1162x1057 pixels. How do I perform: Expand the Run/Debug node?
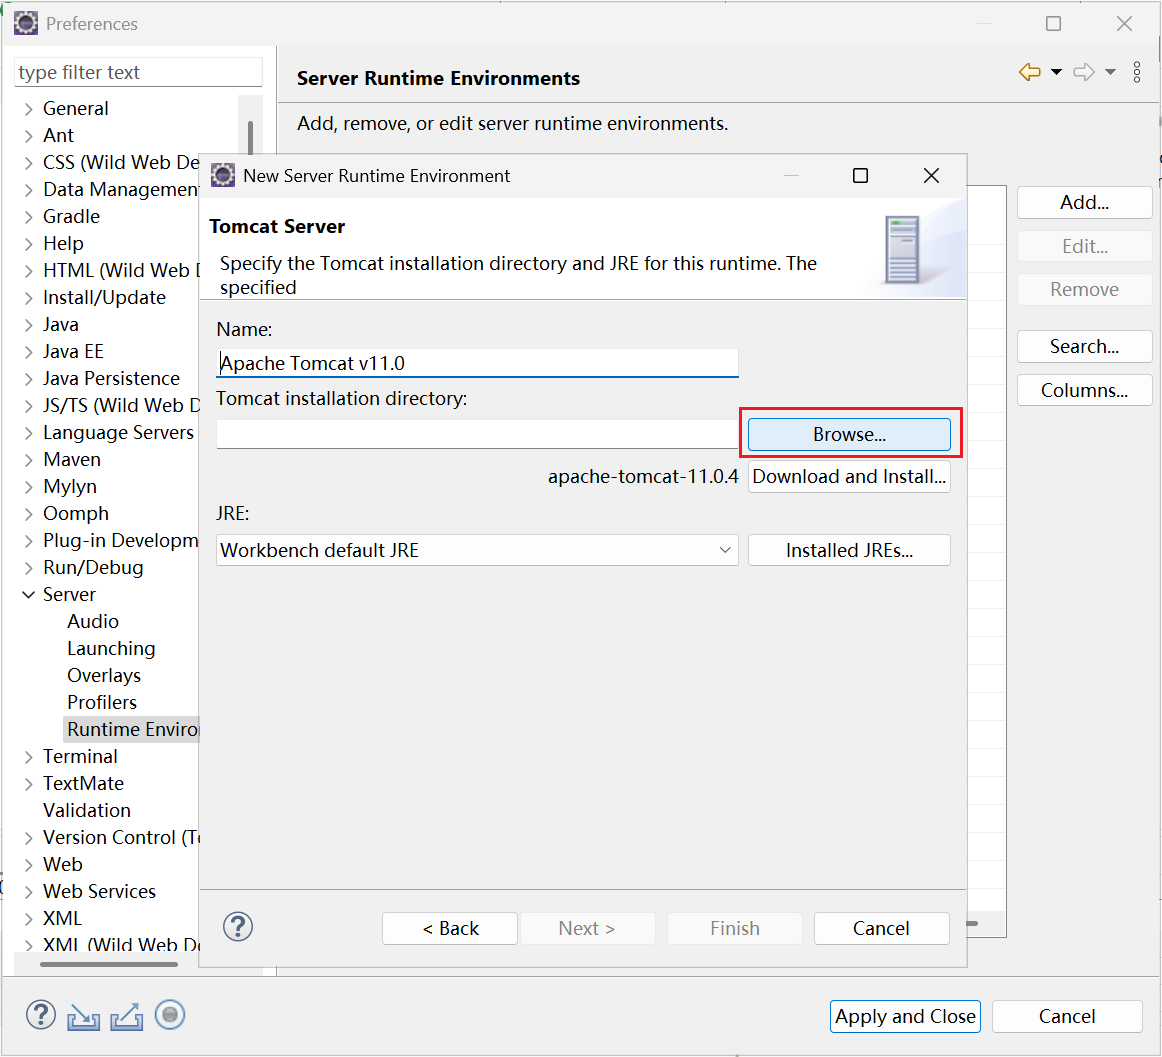[28, 568]
